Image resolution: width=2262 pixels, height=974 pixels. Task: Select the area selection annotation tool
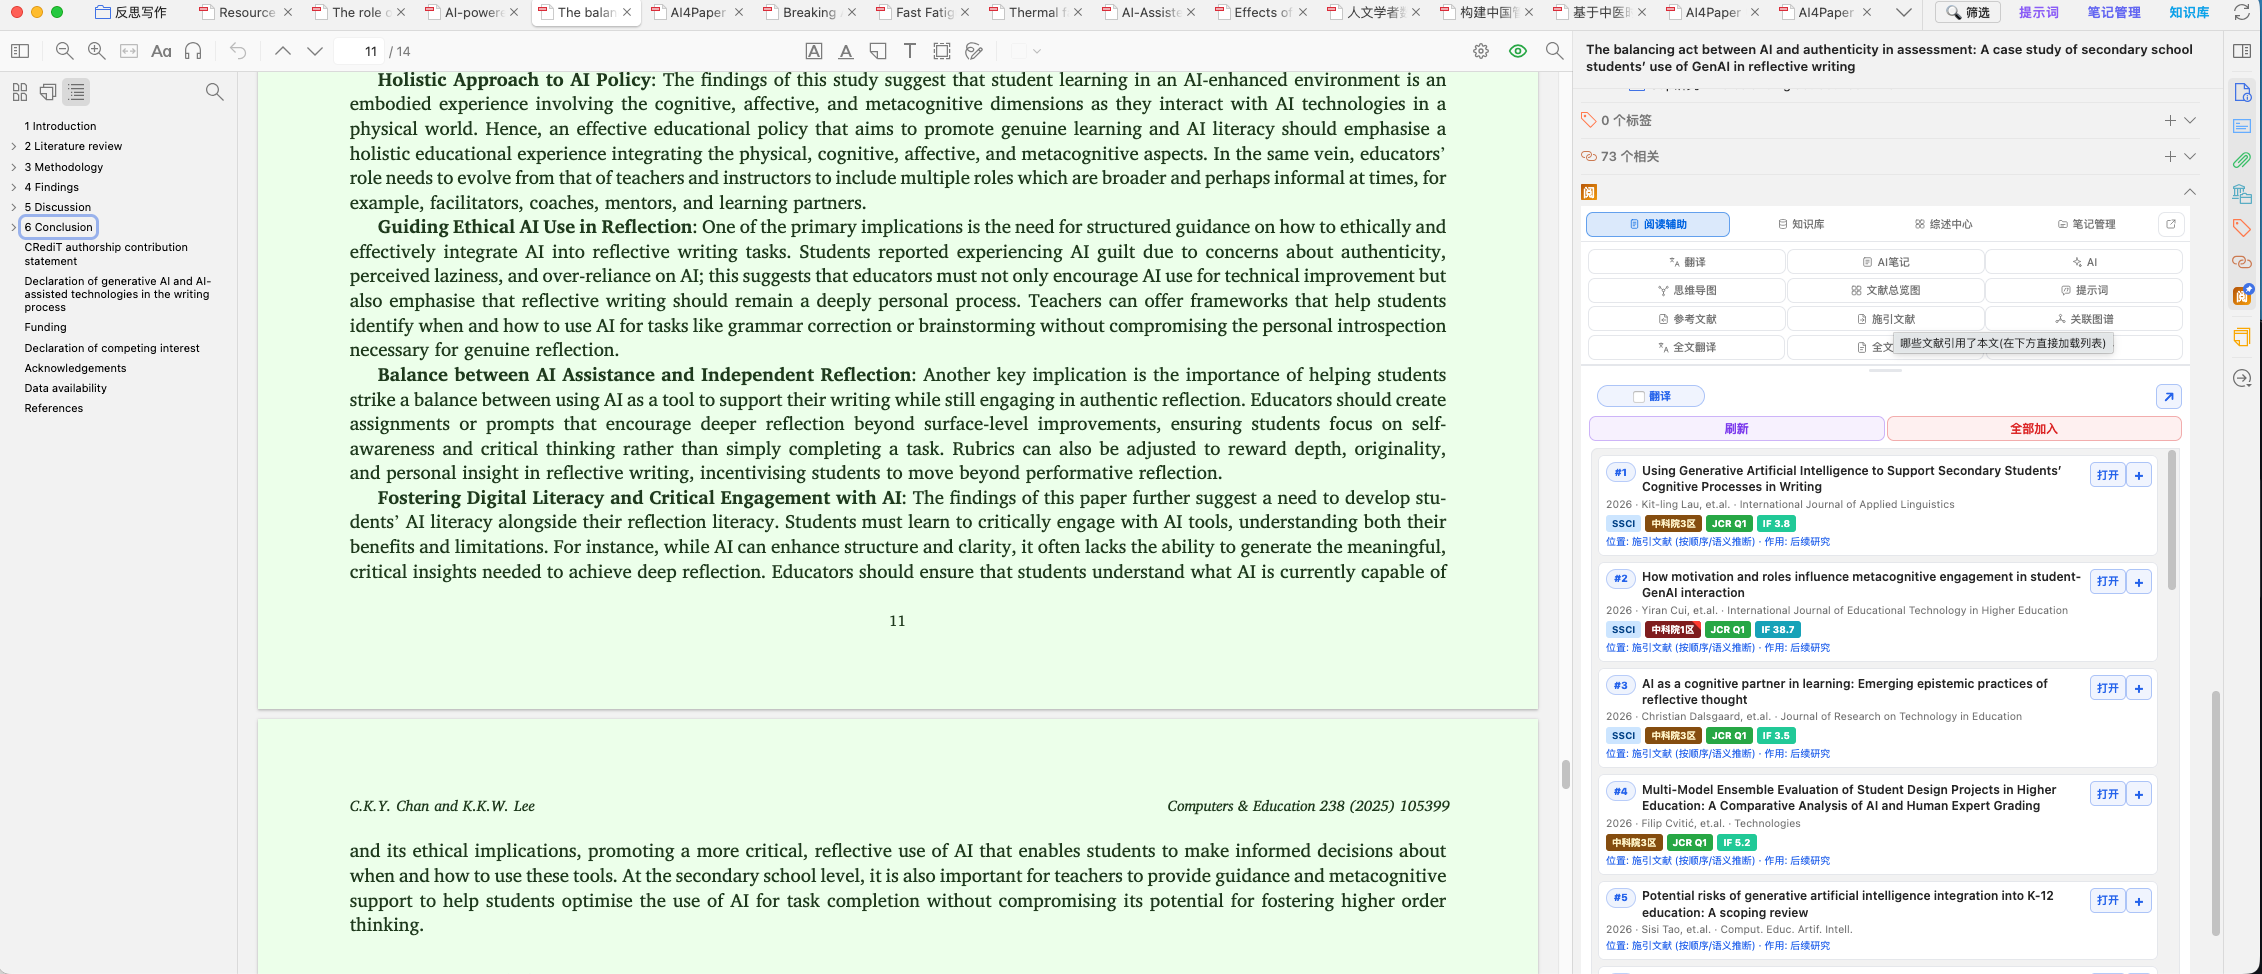click(x=942, y=51)
